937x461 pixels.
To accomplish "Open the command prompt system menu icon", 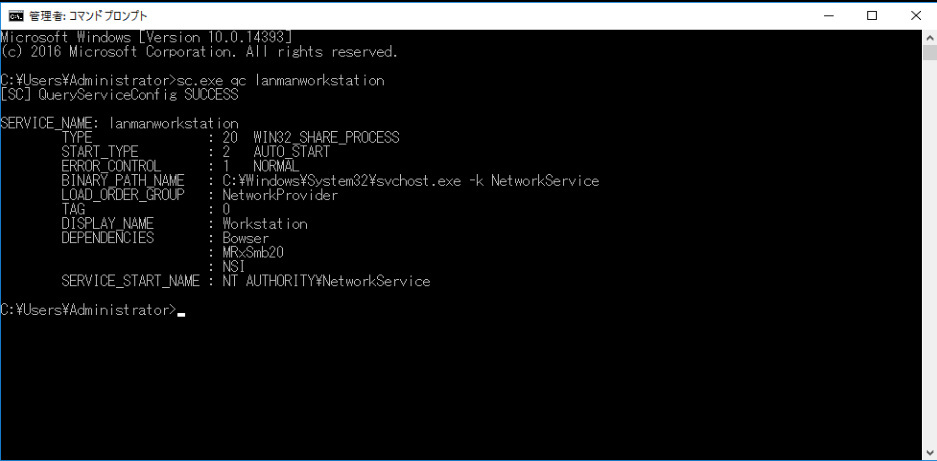I will tap(20, 16).
